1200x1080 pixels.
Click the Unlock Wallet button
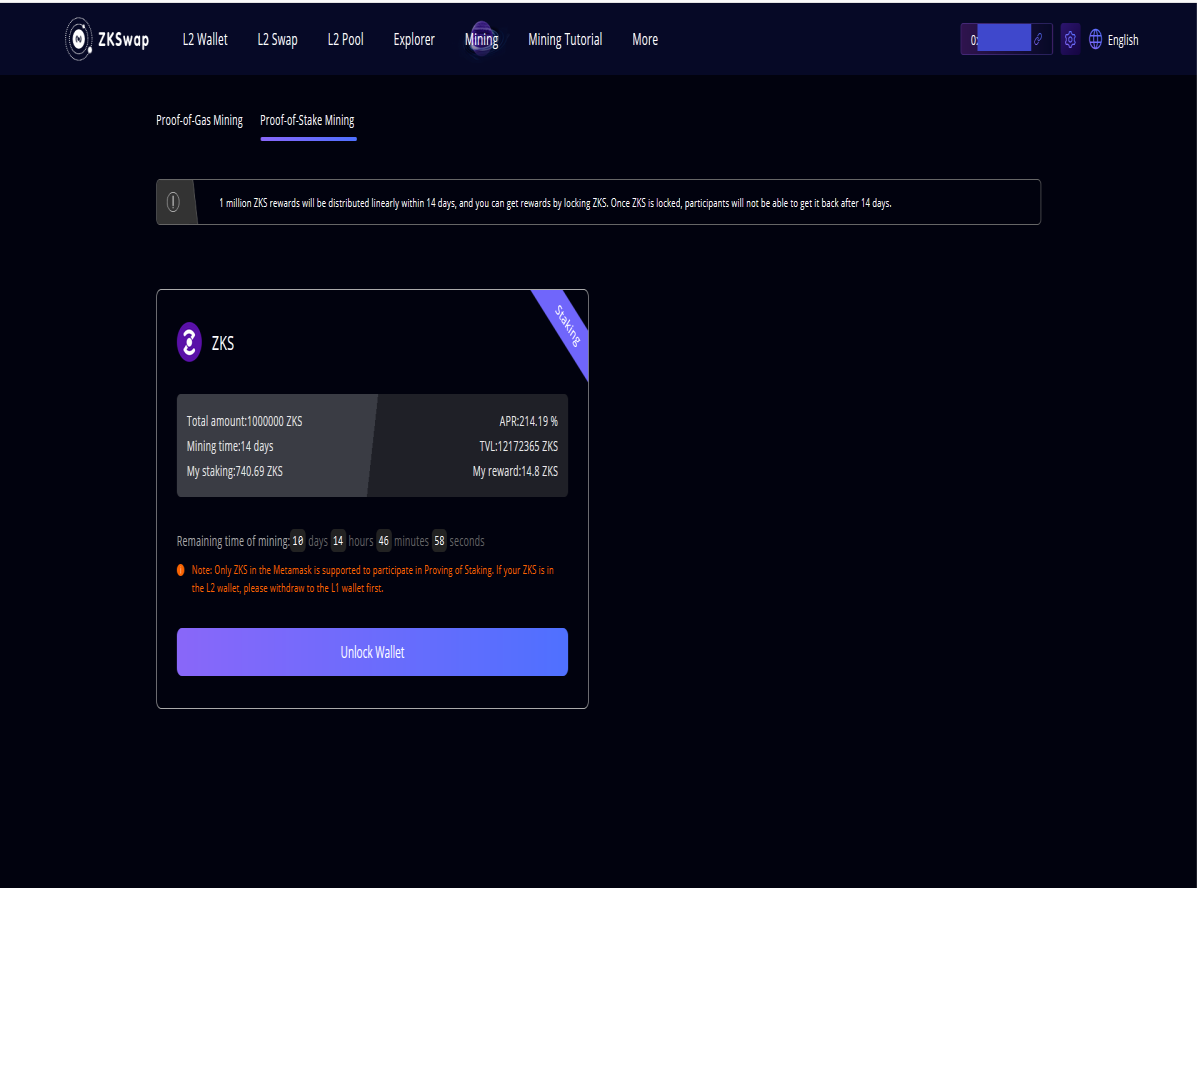point(372,652)
